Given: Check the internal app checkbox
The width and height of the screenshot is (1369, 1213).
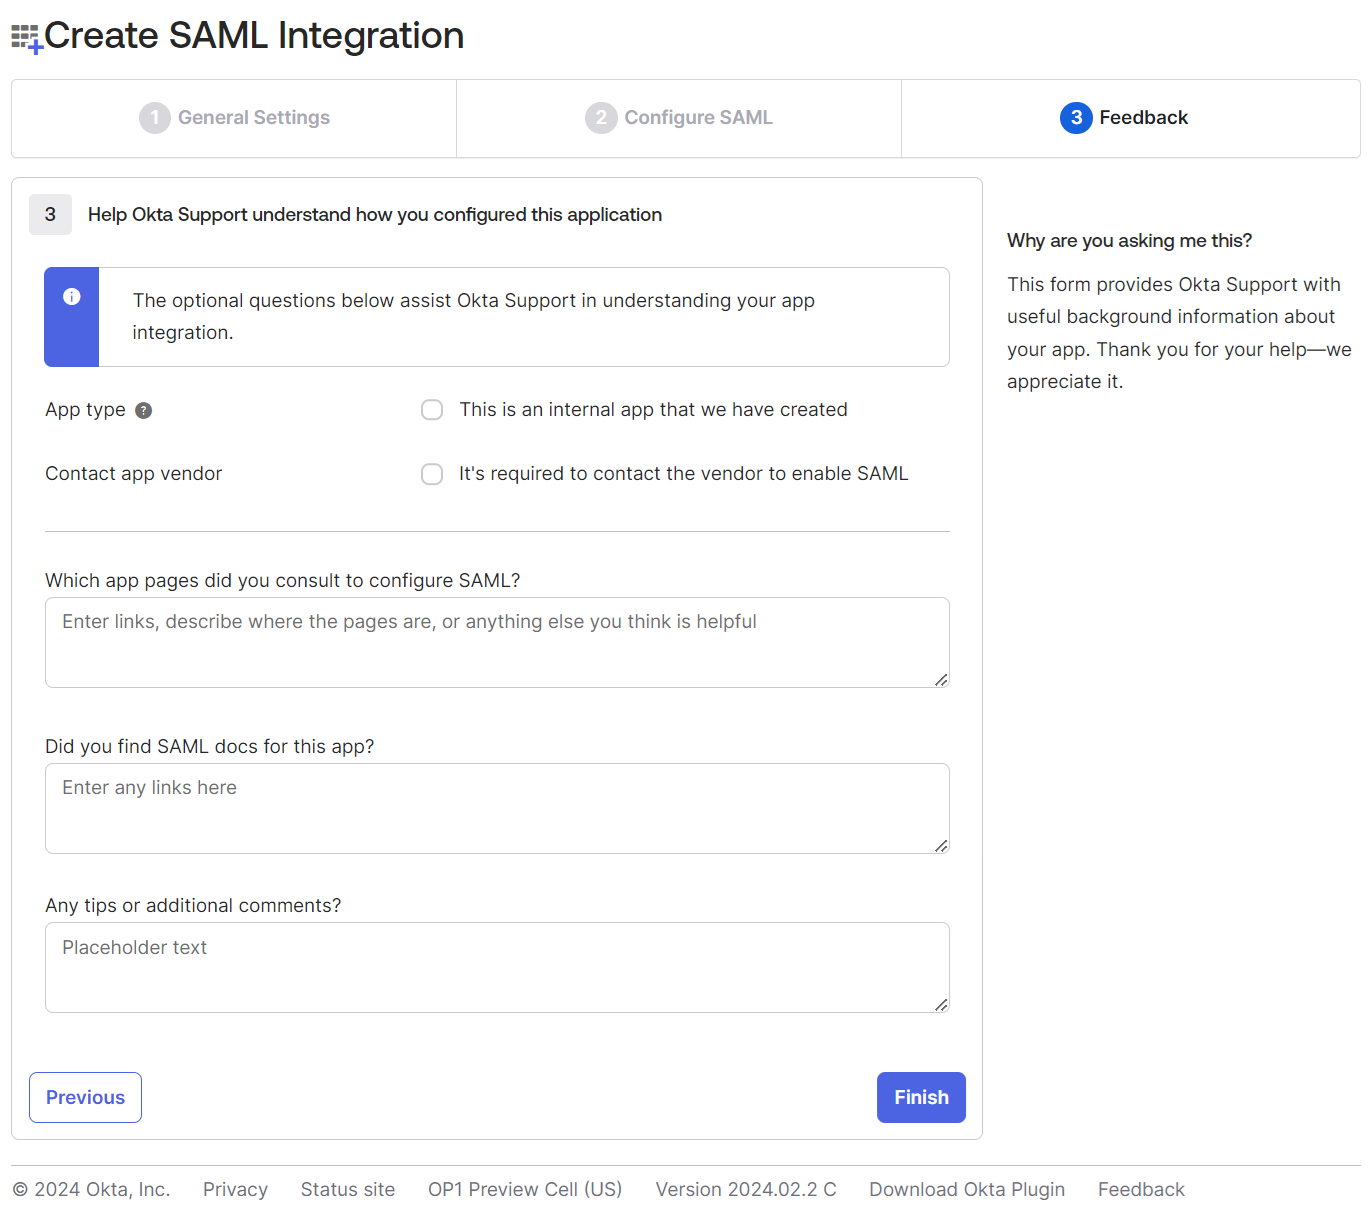Looking at the screenshot, I should [432, 410].
